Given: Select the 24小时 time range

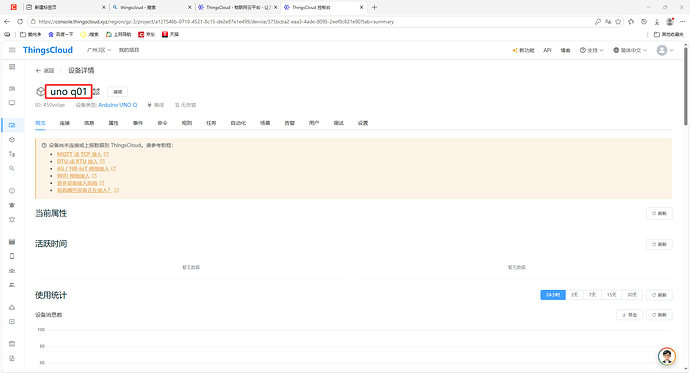Looking at the screenshot, I should 553,295.
